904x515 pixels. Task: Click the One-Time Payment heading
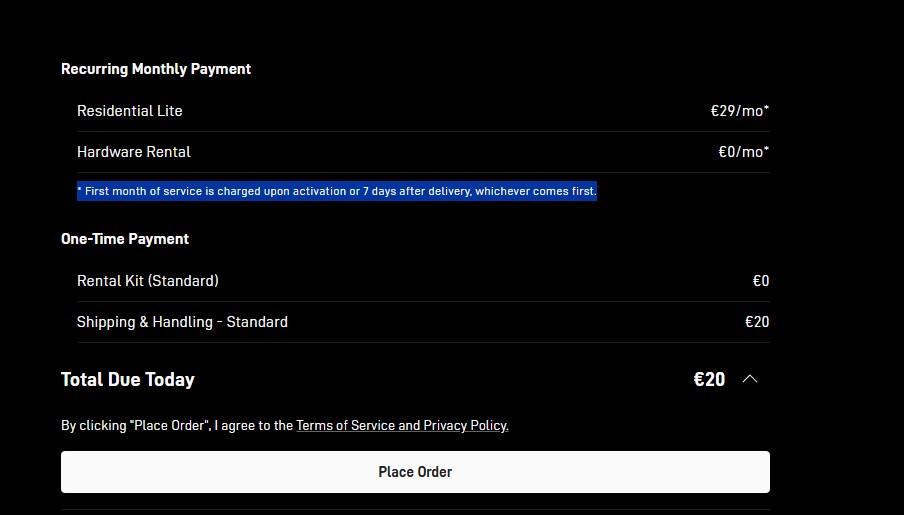[125, 239]
